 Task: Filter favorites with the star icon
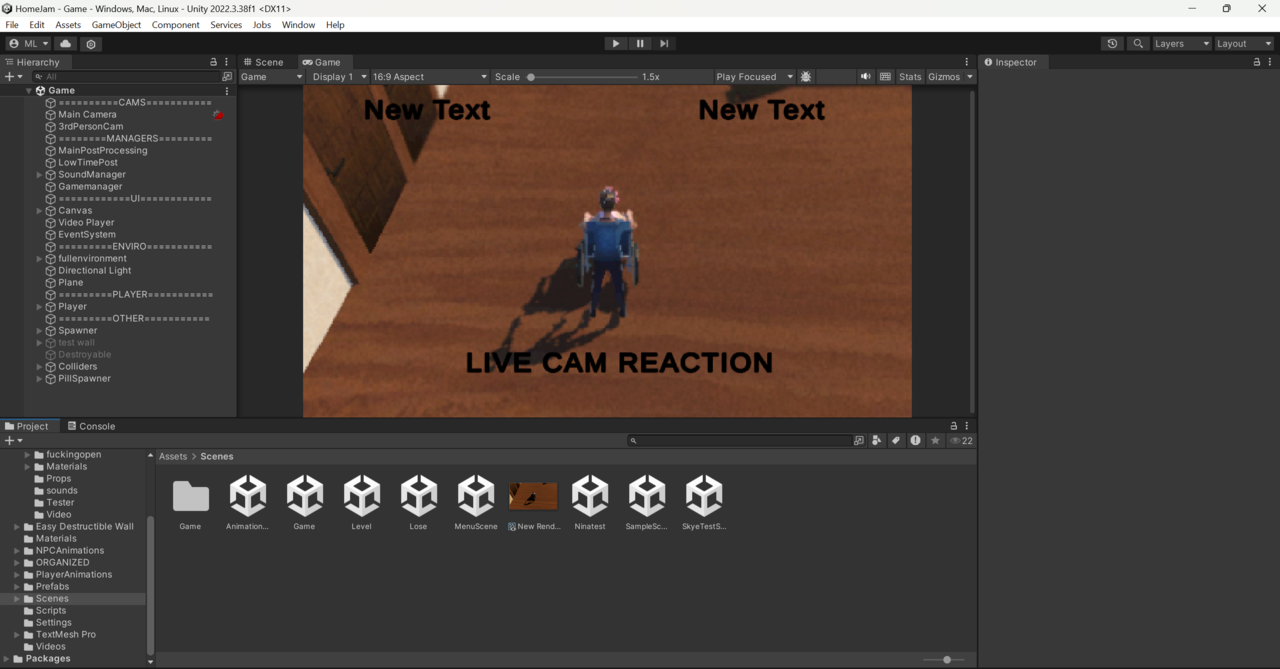(935, 440)
